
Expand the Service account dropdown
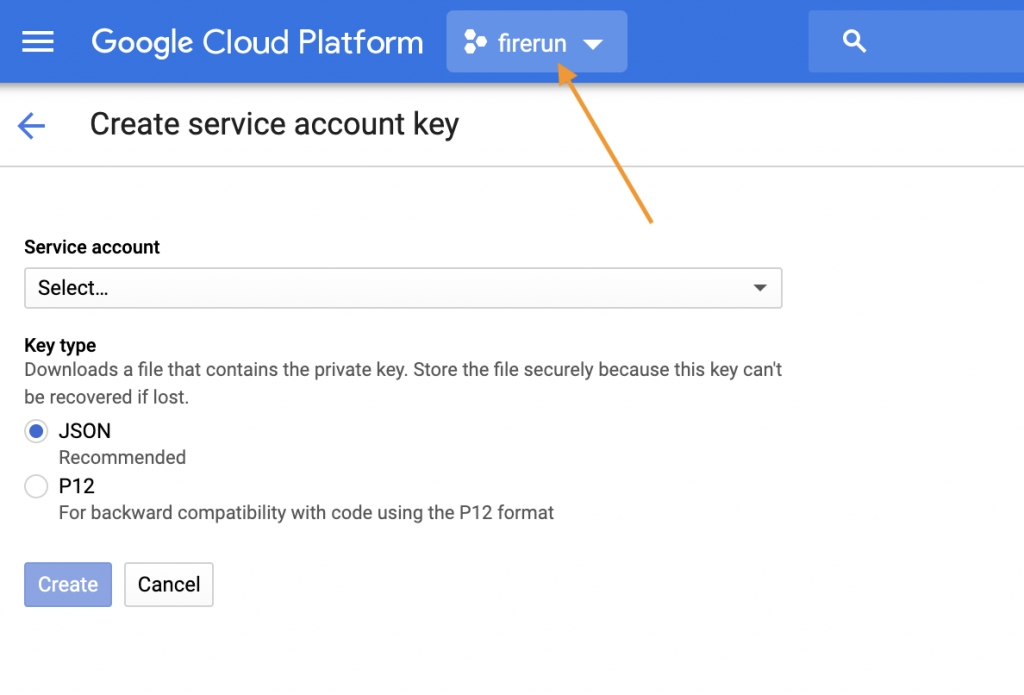[403, 287]
